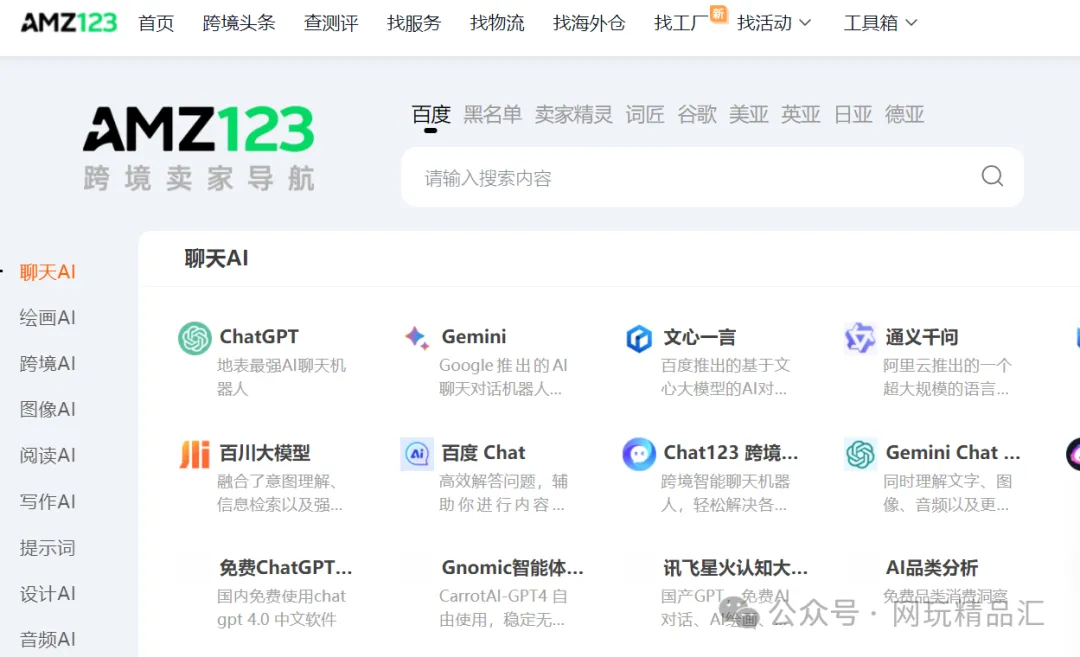This screenshot has height=657, width=1080.
Task: Go to 首页 in the navigation bar
Action: 156,23
